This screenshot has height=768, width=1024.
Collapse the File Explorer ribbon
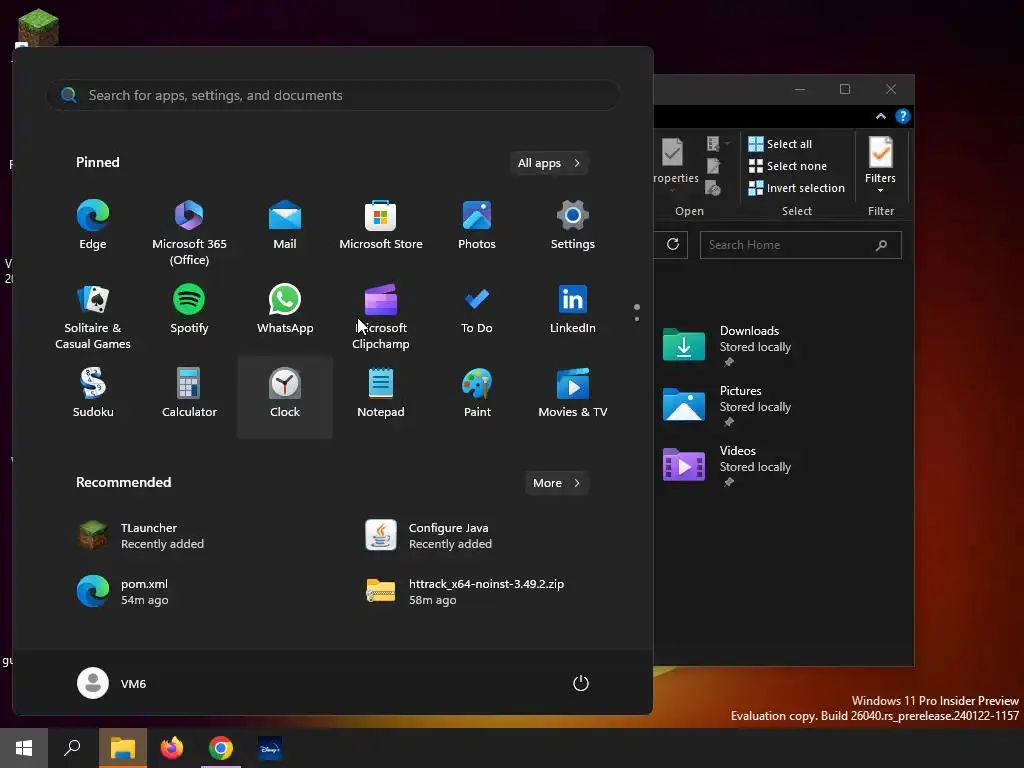[880, 116]
